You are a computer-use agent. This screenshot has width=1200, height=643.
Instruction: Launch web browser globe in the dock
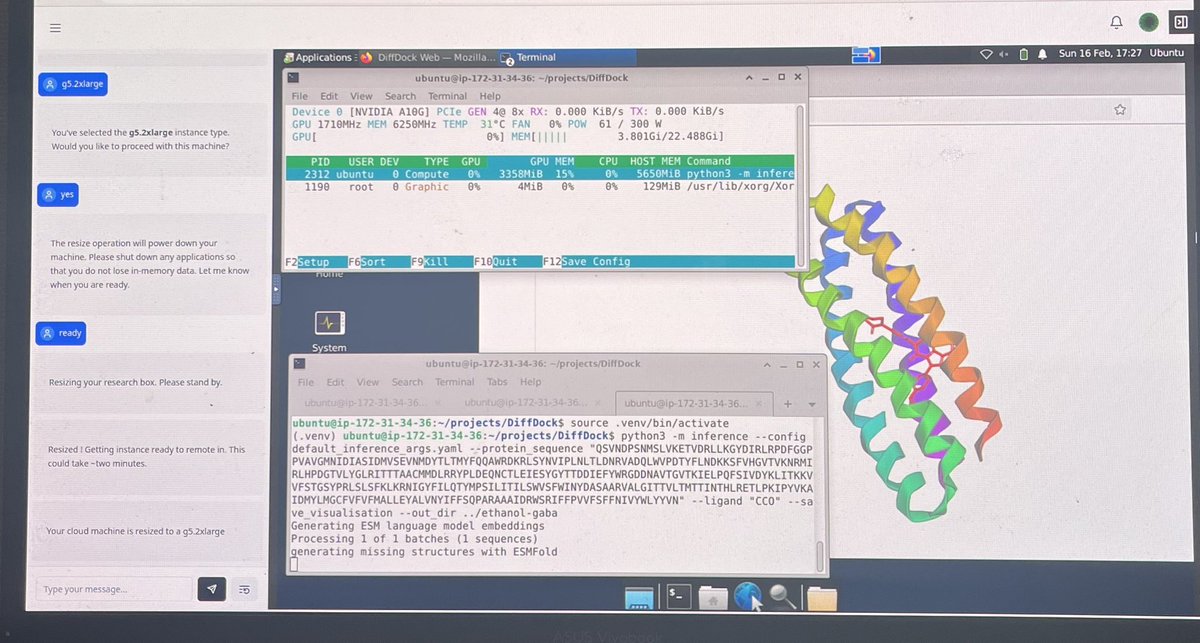coord(748,596)
